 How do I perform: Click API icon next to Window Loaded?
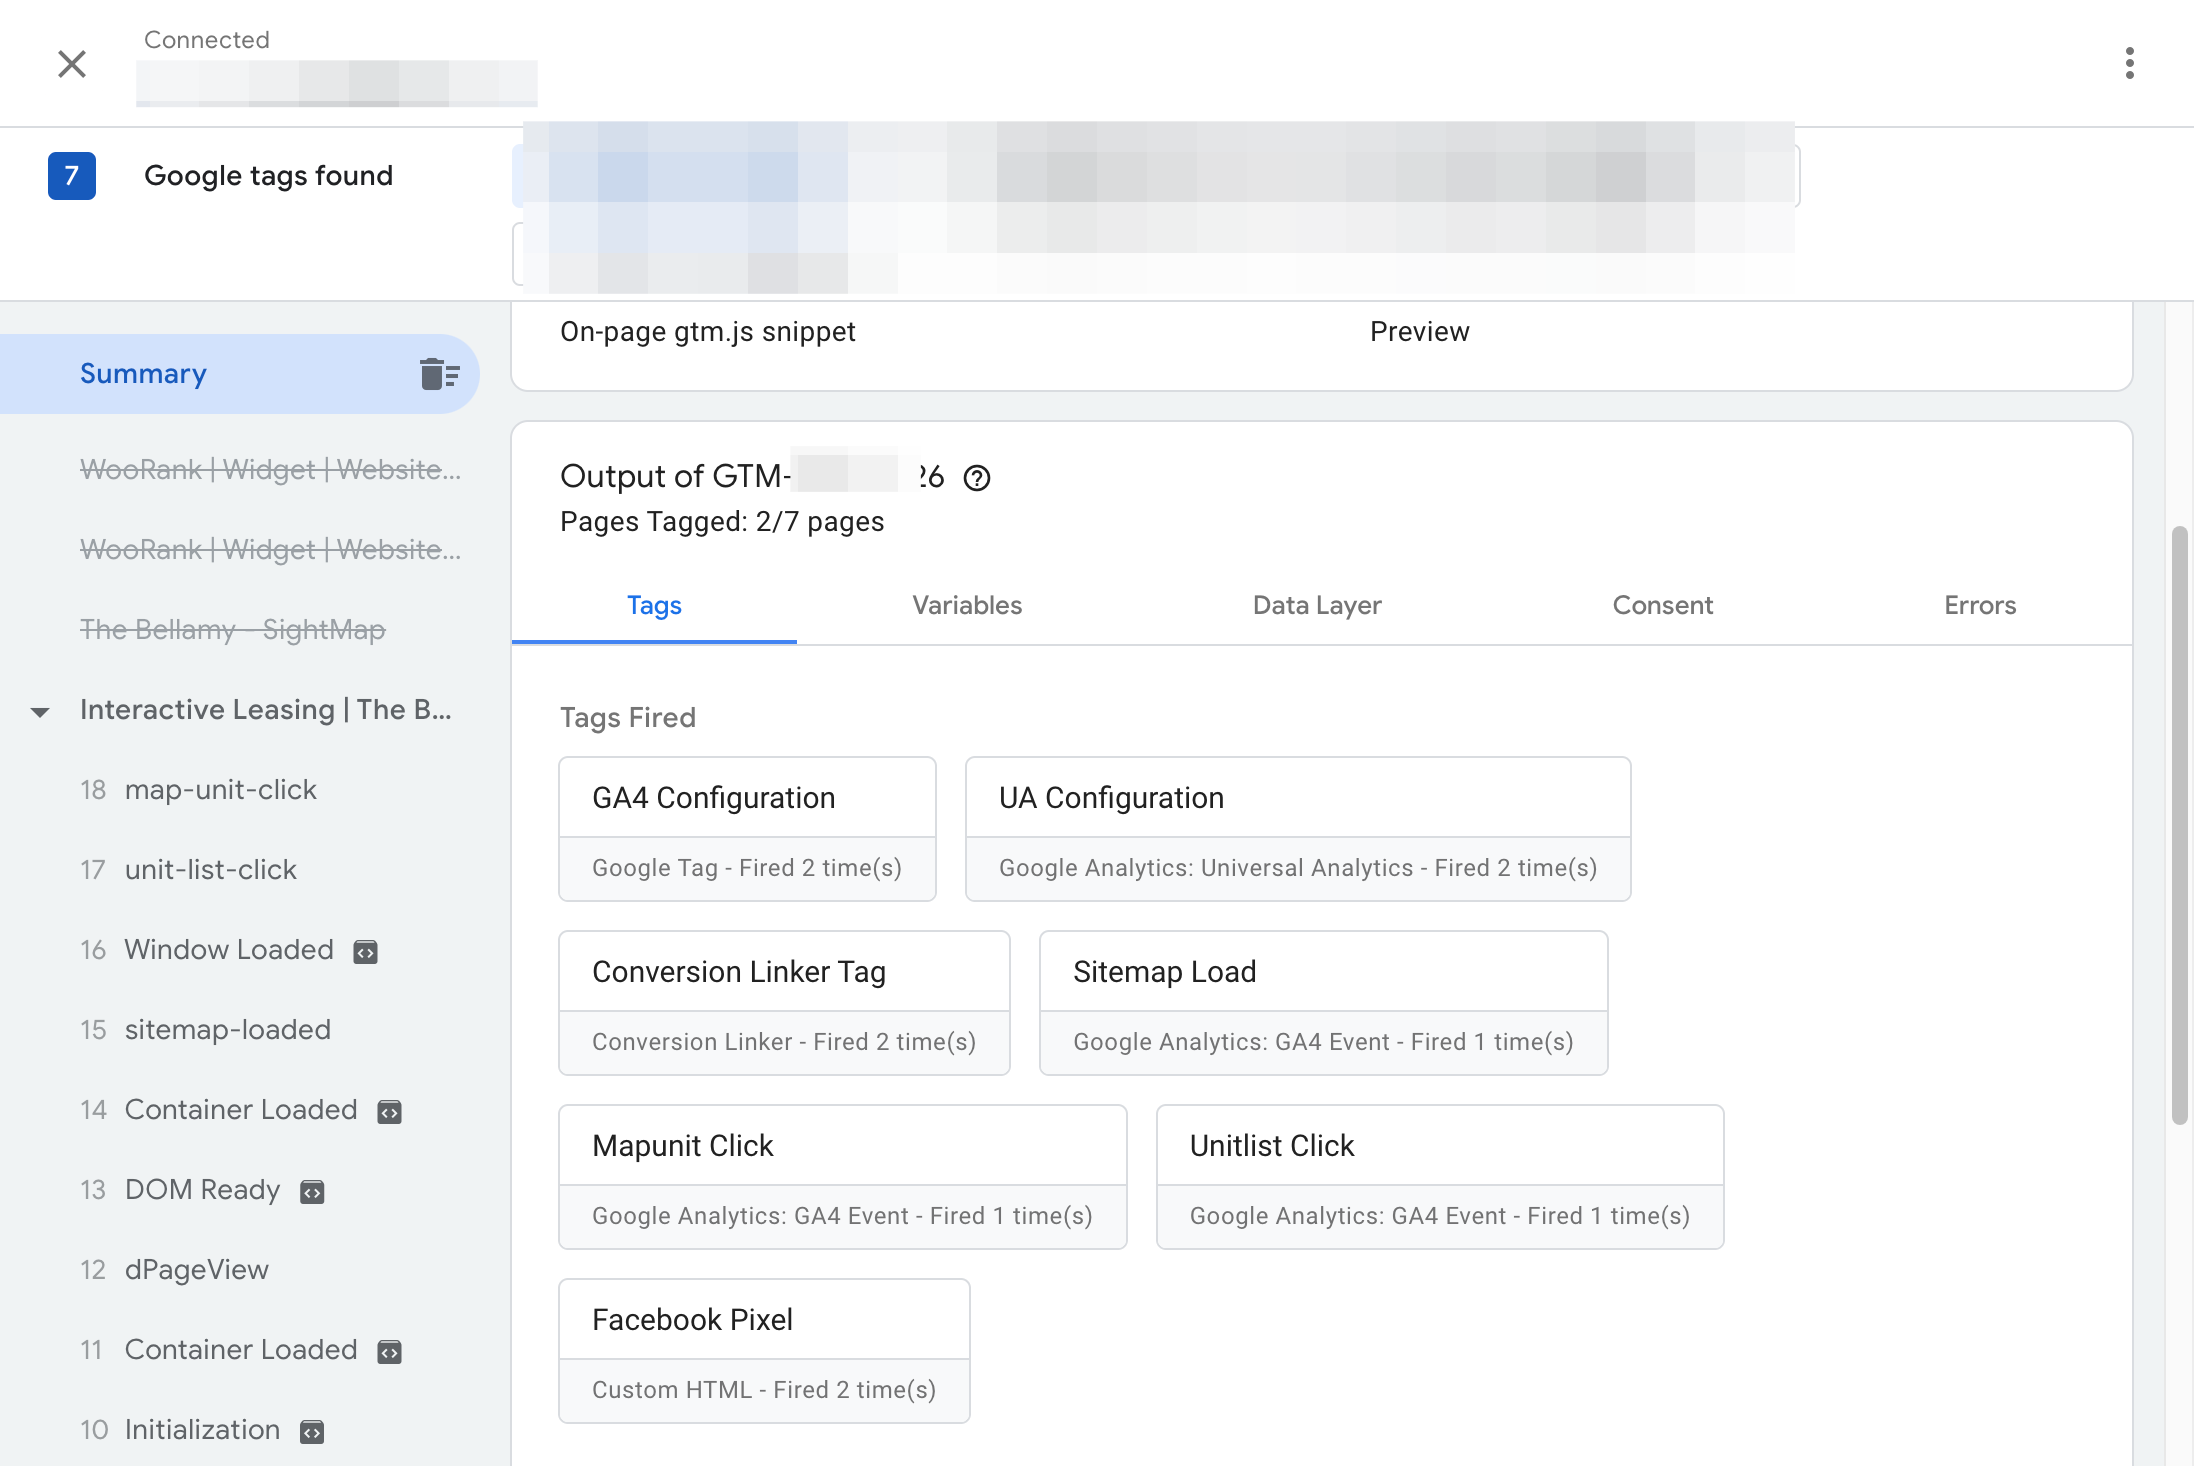coord(366,951)
